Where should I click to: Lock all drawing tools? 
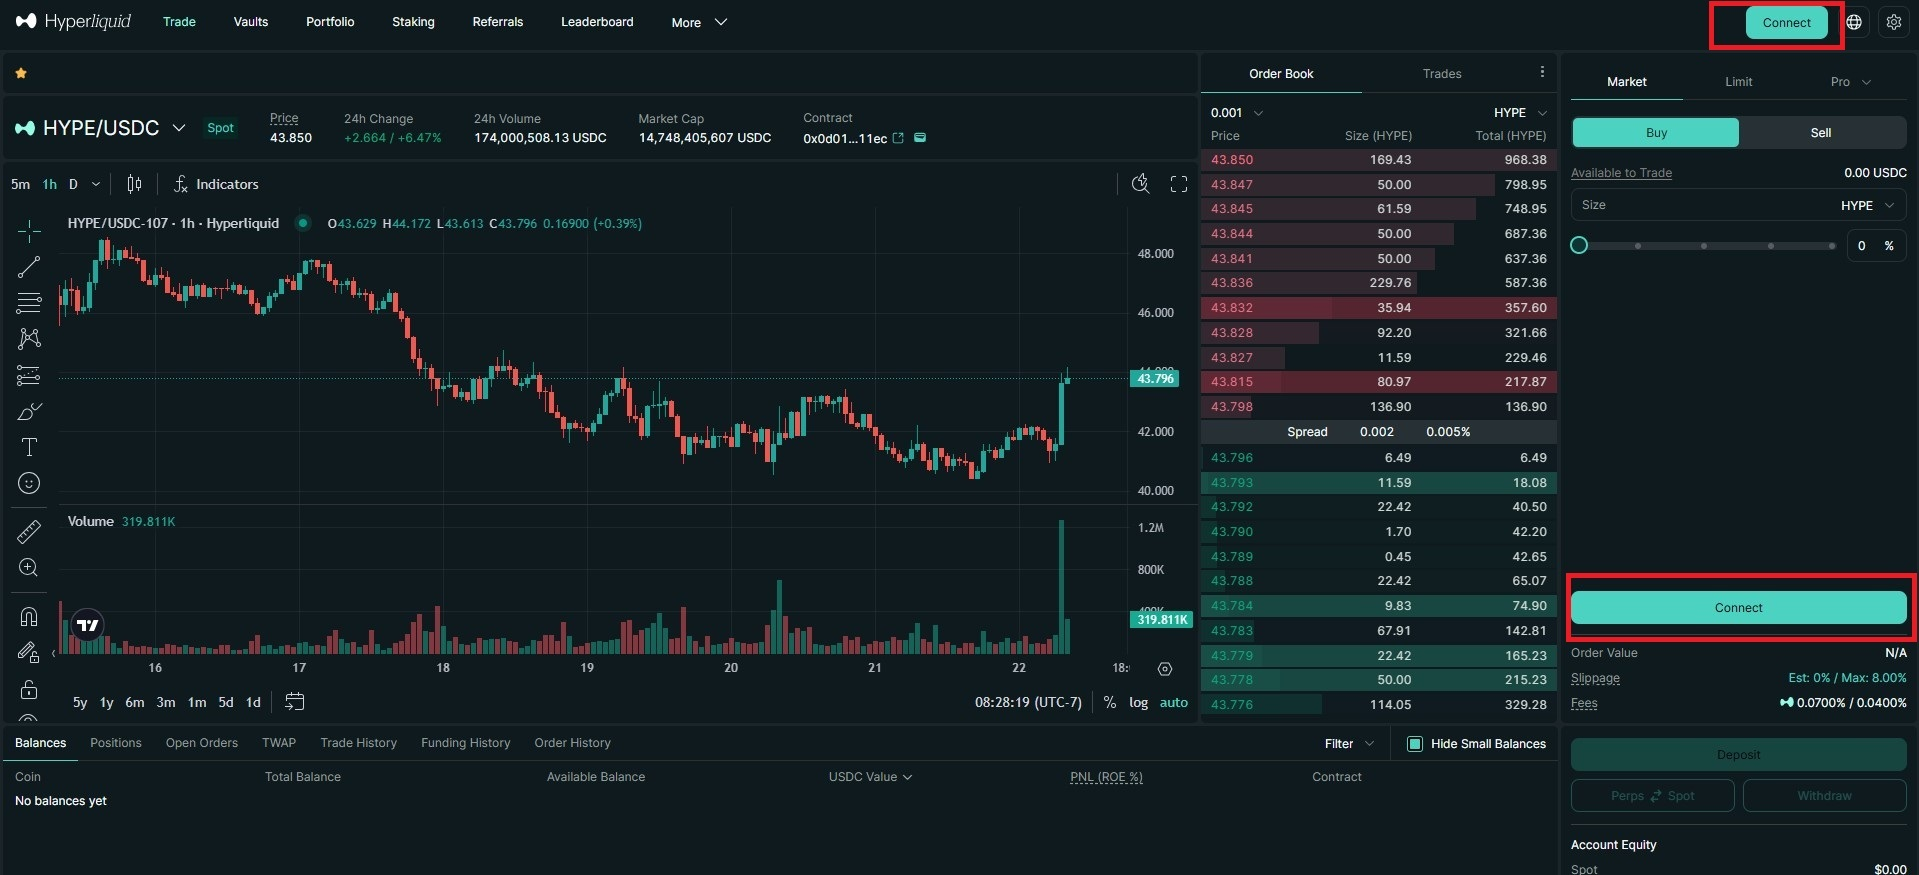tap(29, 689)
